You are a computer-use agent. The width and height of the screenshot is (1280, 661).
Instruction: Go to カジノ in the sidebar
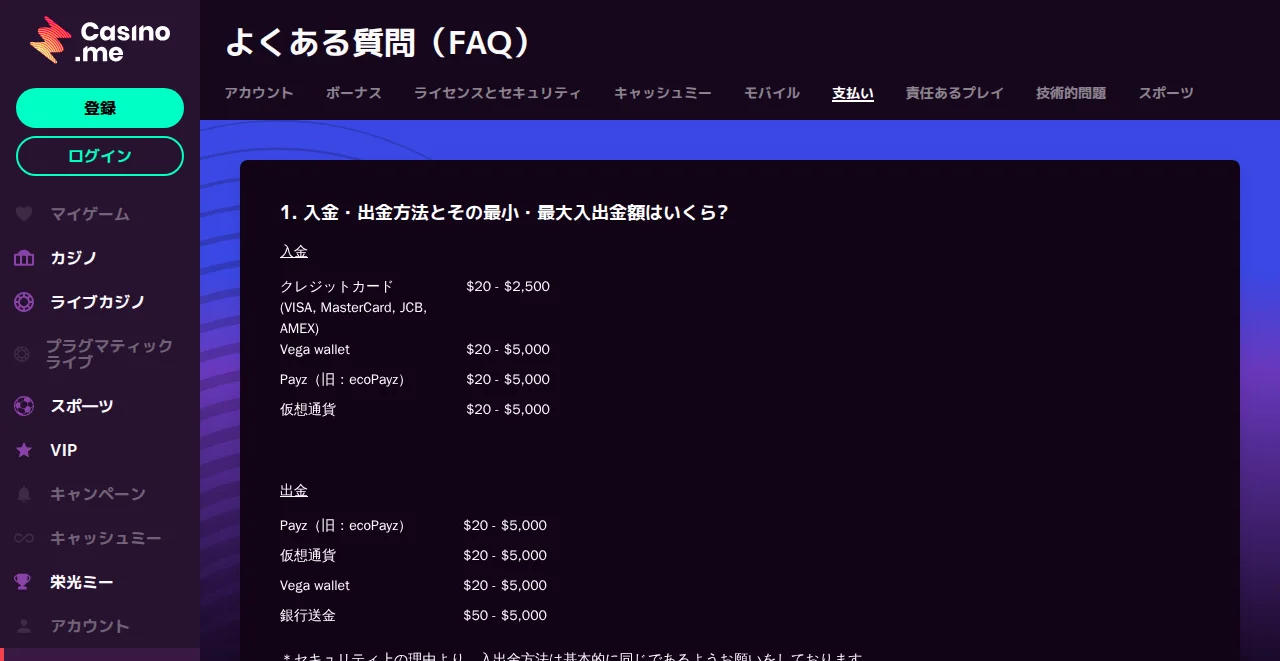pos(74,258)
